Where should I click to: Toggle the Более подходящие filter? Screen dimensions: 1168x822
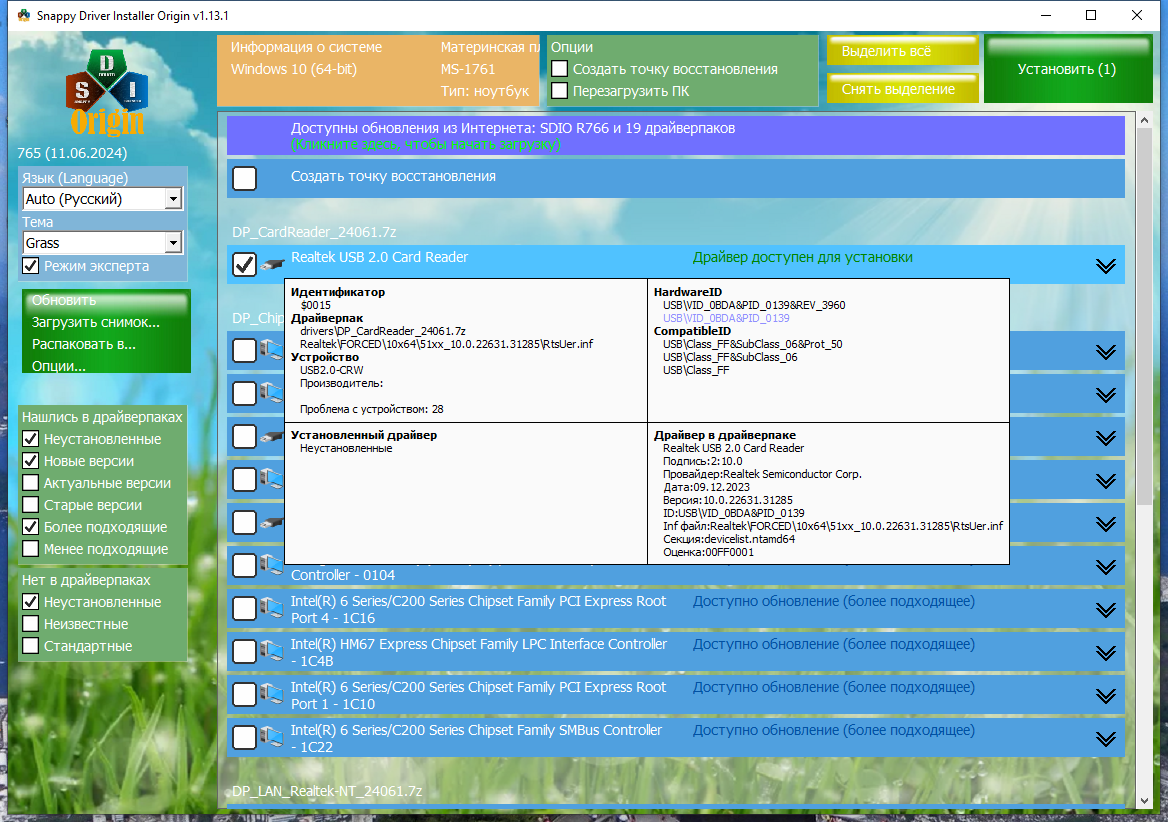31,526
